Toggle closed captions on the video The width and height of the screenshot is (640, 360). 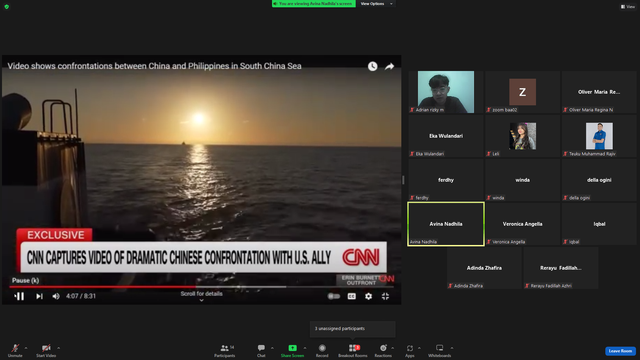(x=351, y=296)
